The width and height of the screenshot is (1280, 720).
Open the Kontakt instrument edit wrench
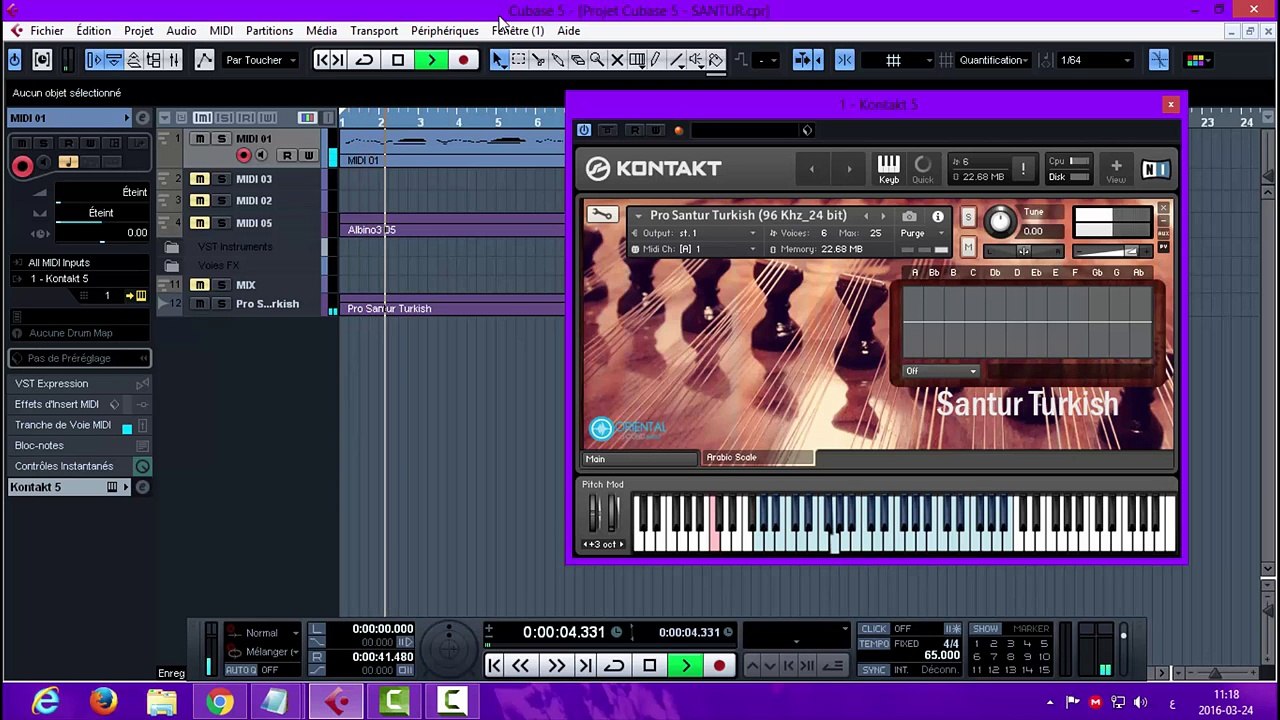coord(601,214)
